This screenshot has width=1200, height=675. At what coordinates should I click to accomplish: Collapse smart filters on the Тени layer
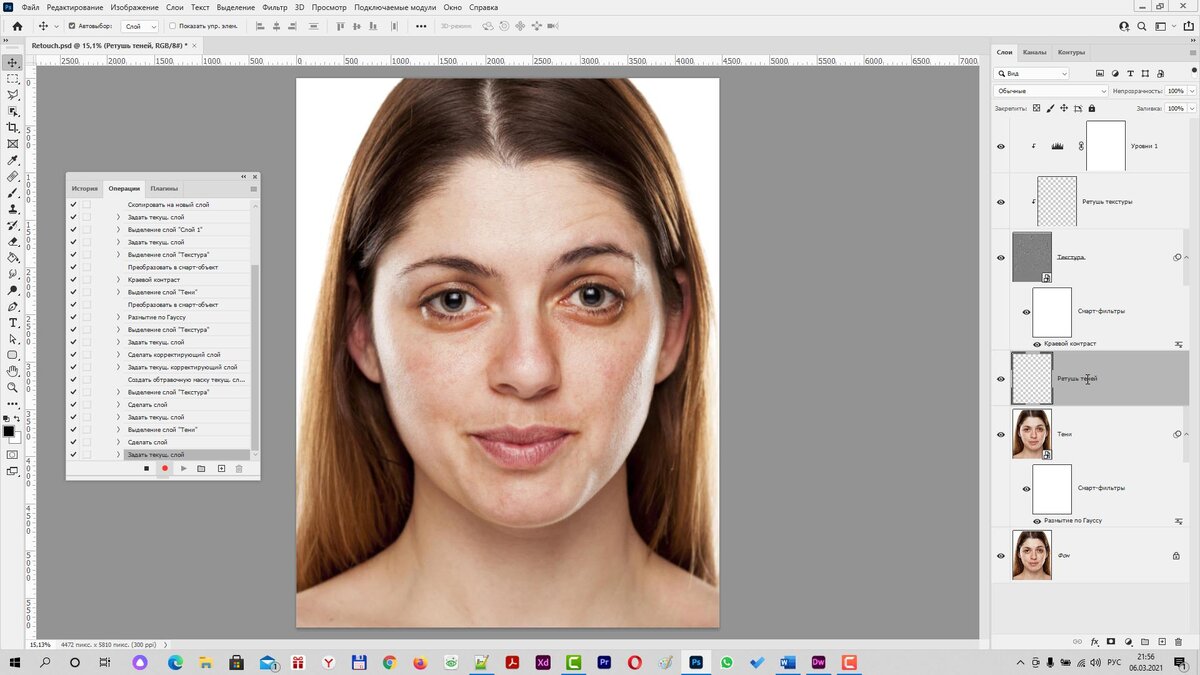pyautogui.click(x=1187, y=434)
